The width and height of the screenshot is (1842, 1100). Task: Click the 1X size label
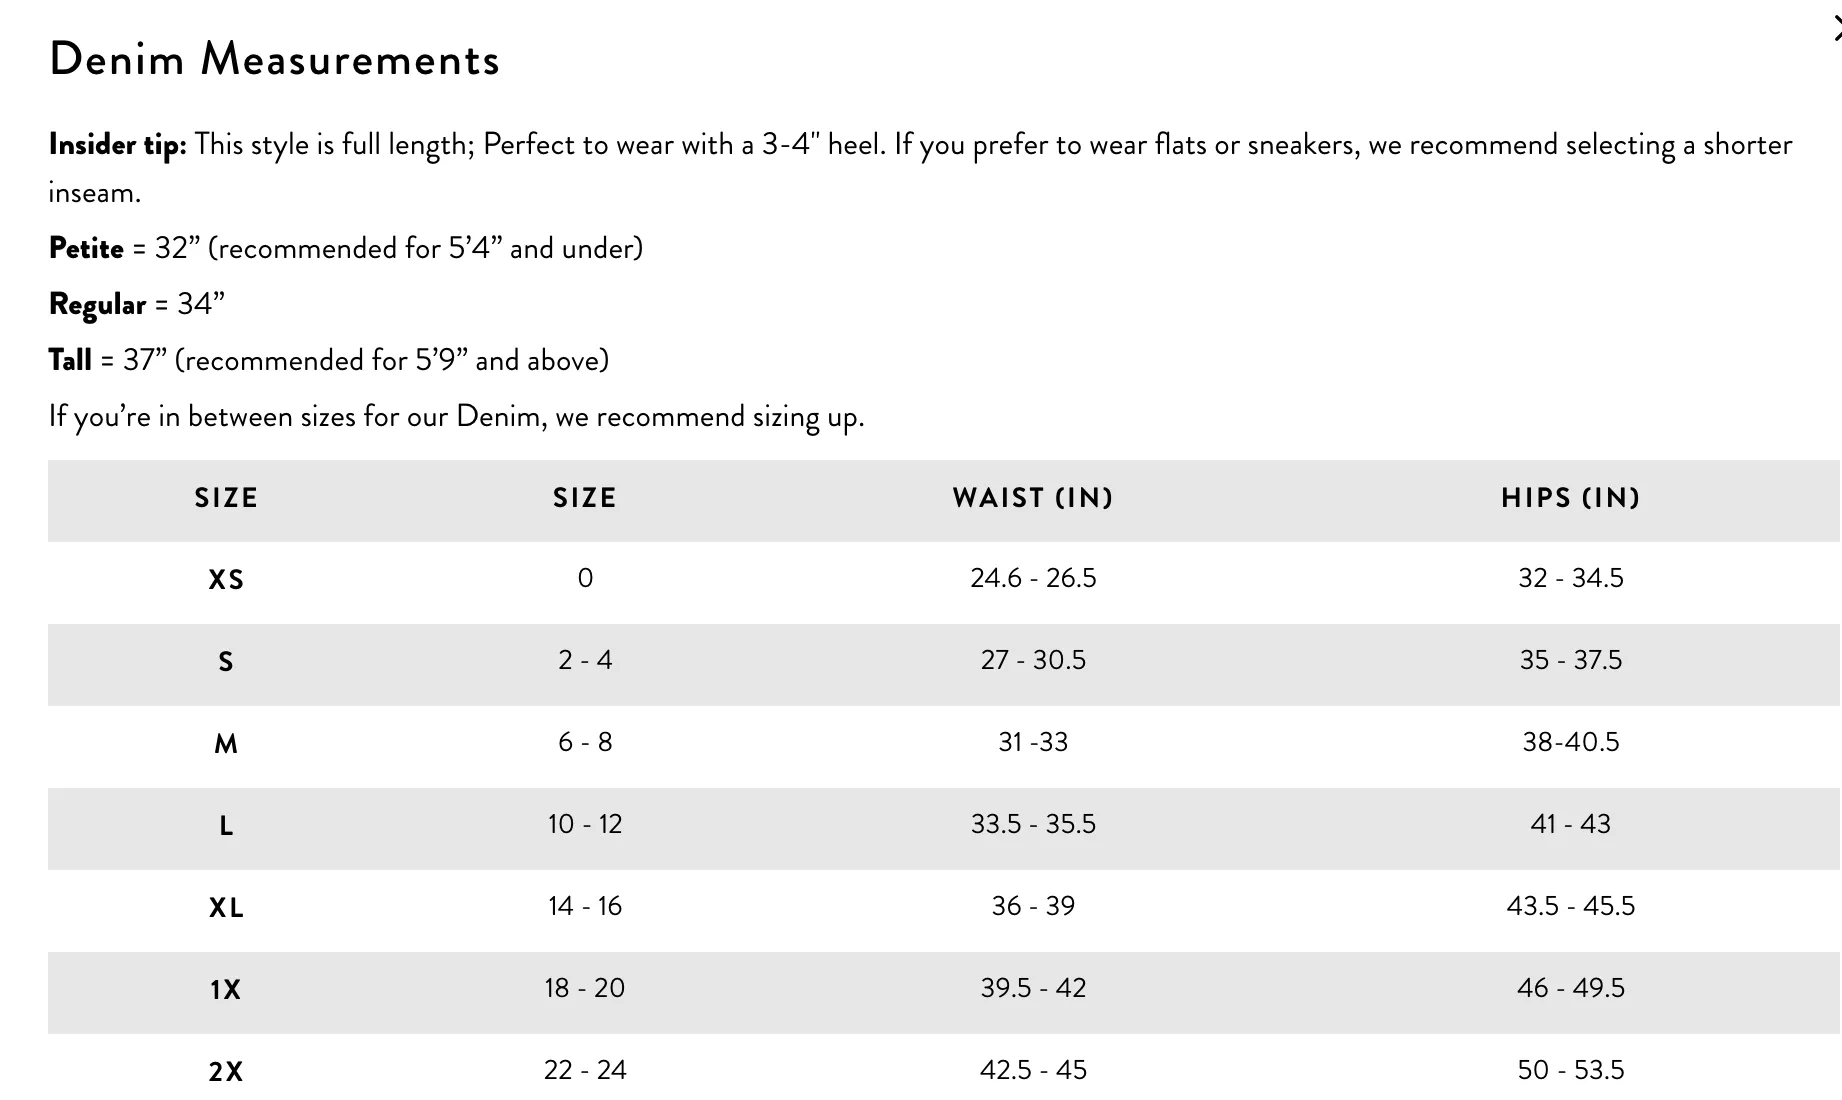226,990
